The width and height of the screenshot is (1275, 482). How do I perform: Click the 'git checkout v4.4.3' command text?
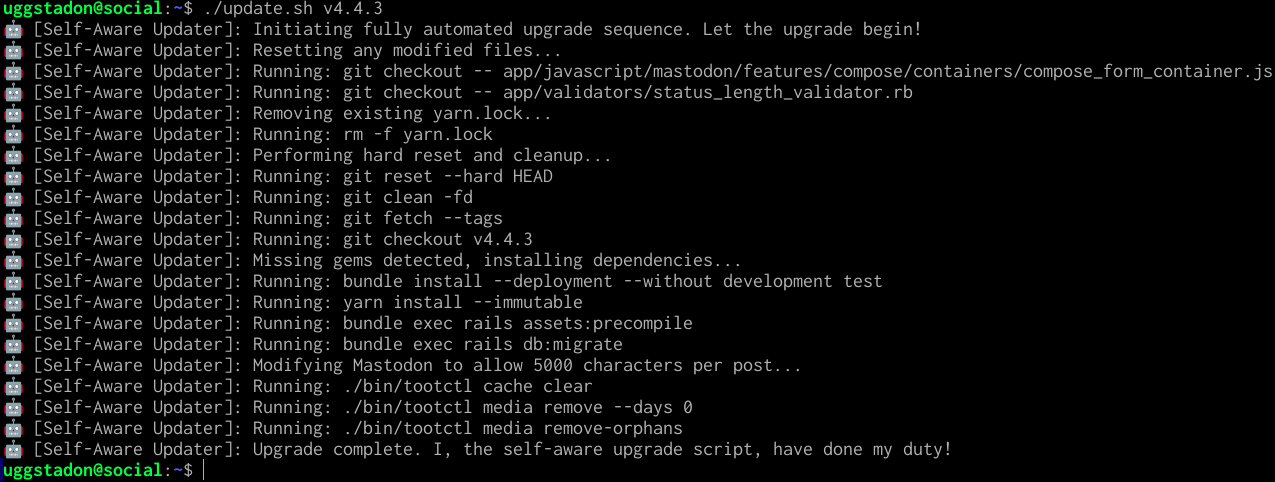[x=438, y=240]
